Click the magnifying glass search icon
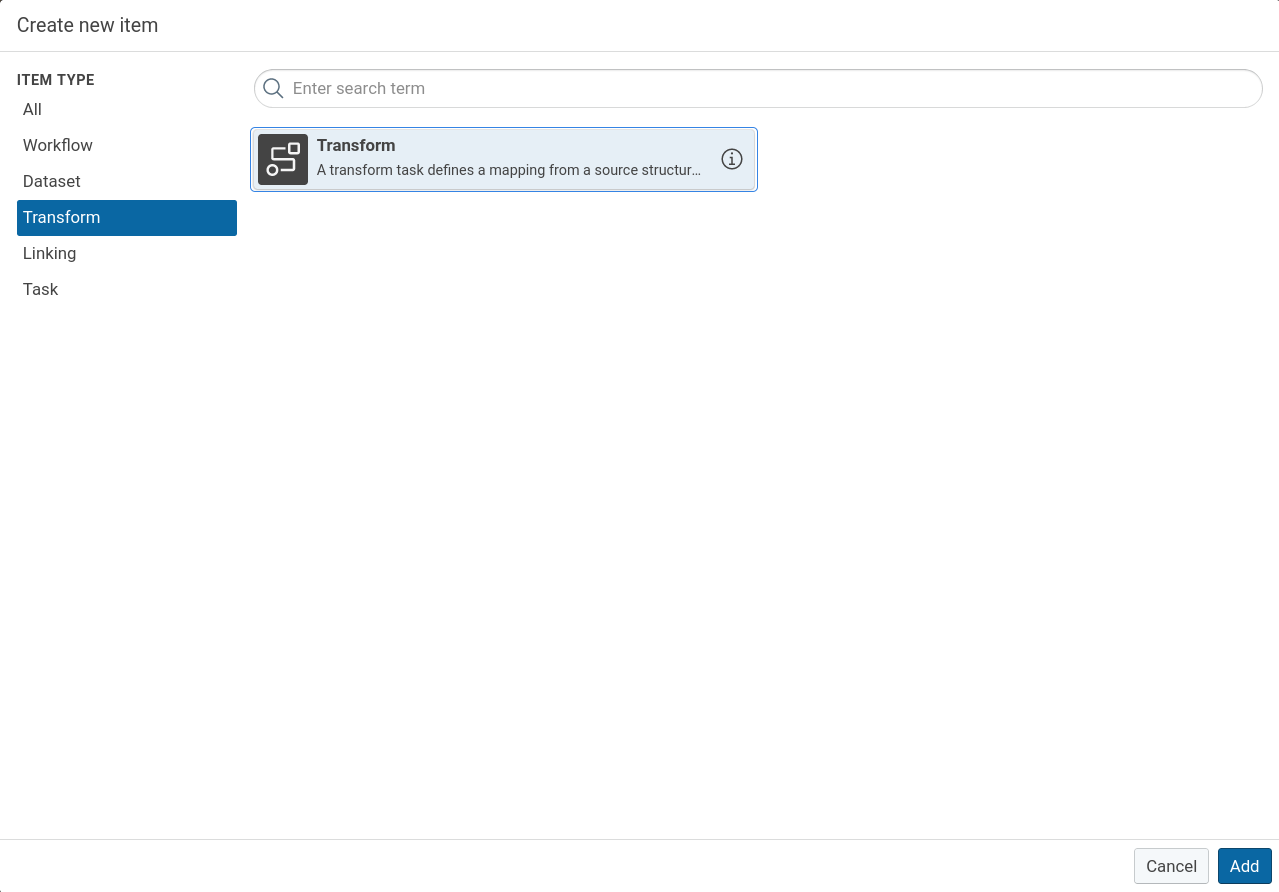1279x892 pixels. point(273,89)
